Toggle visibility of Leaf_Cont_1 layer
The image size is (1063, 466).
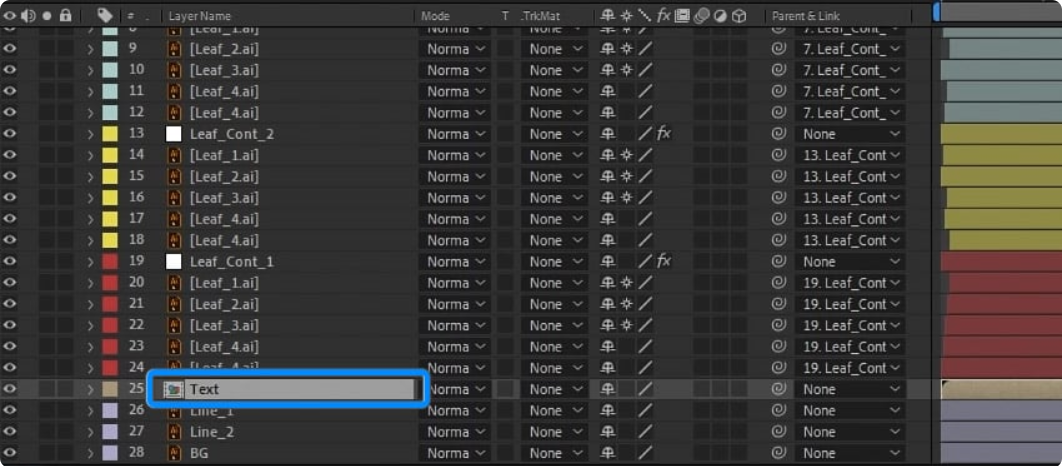point(9,261)
